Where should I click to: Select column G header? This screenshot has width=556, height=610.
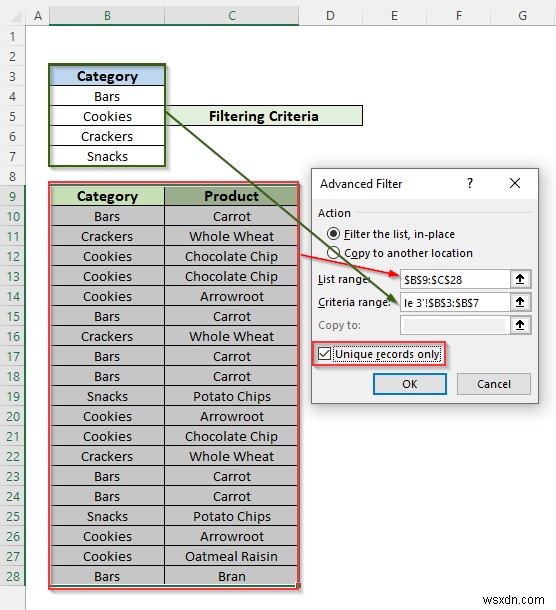pyautogui.click(x=523, y=16)
